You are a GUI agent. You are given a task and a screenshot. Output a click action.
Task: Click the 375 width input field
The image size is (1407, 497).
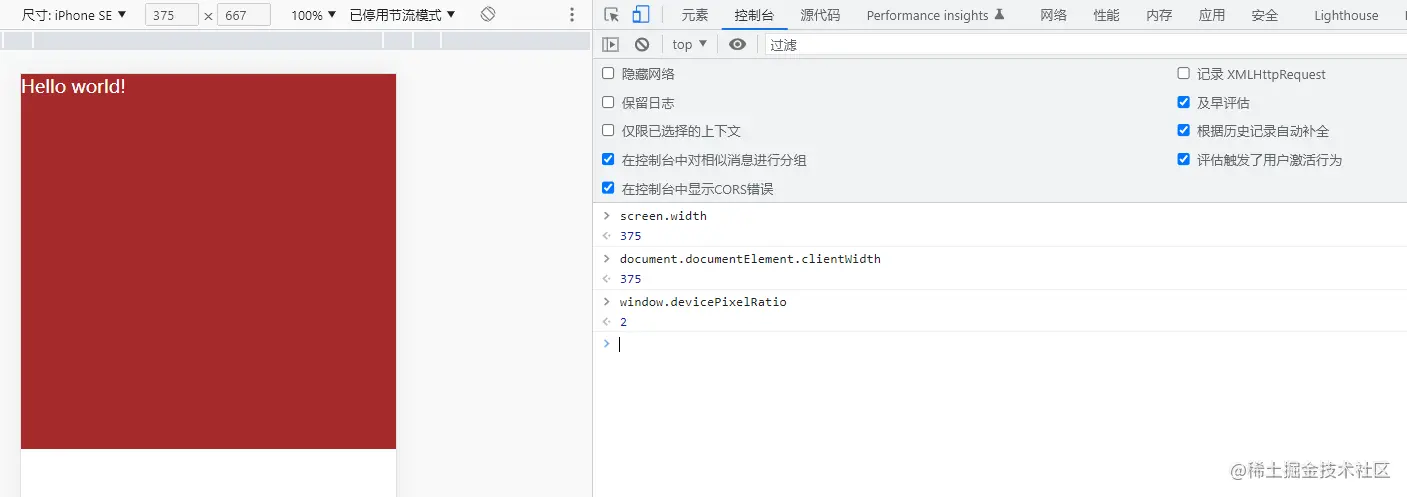coord(171,15)
